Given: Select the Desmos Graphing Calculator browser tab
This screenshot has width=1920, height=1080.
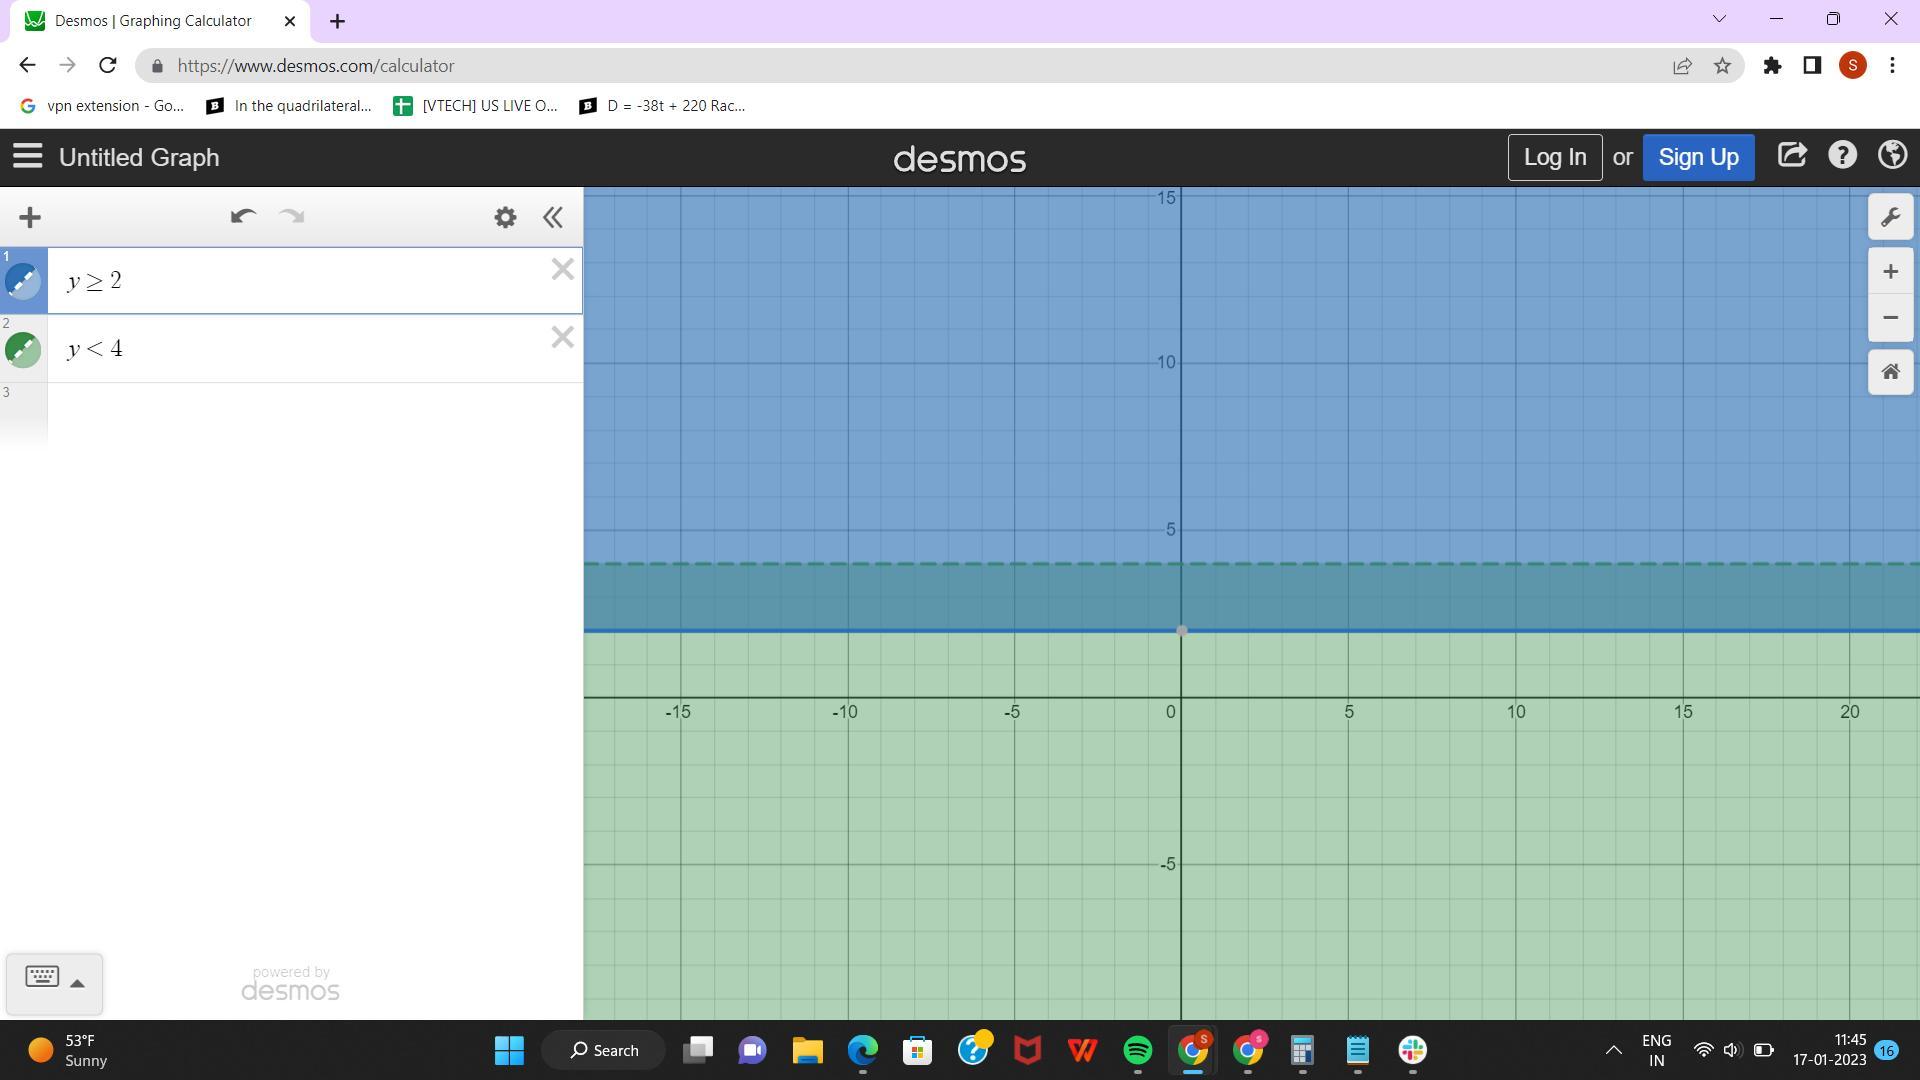Looking at the screenshot, I should pos(153,21).
